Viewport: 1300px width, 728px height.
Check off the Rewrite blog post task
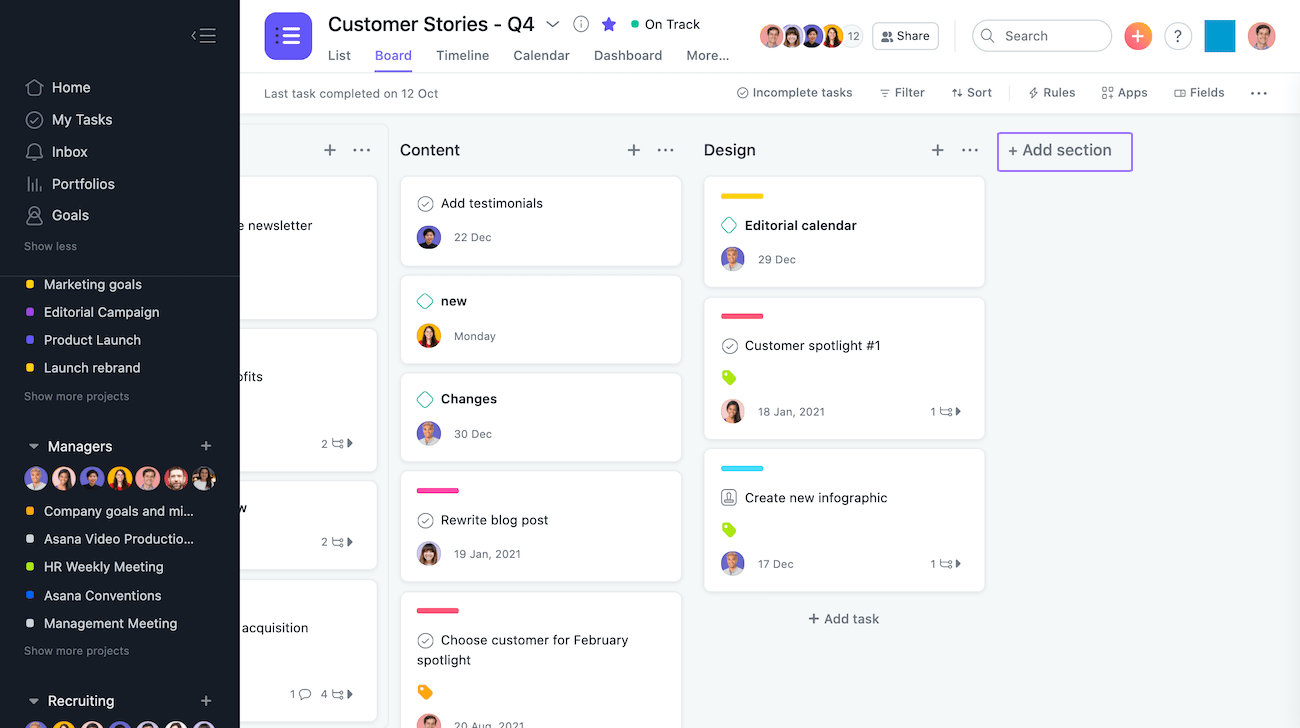tap(425, 520)
